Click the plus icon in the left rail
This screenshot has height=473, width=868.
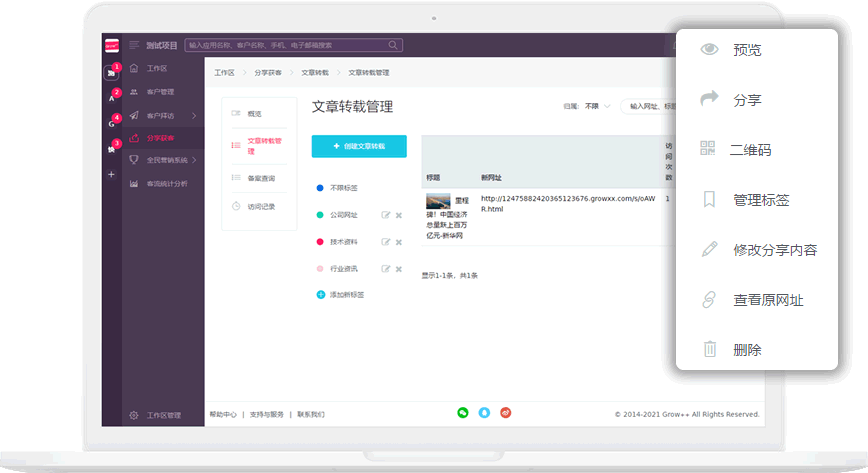pos(111,174)
